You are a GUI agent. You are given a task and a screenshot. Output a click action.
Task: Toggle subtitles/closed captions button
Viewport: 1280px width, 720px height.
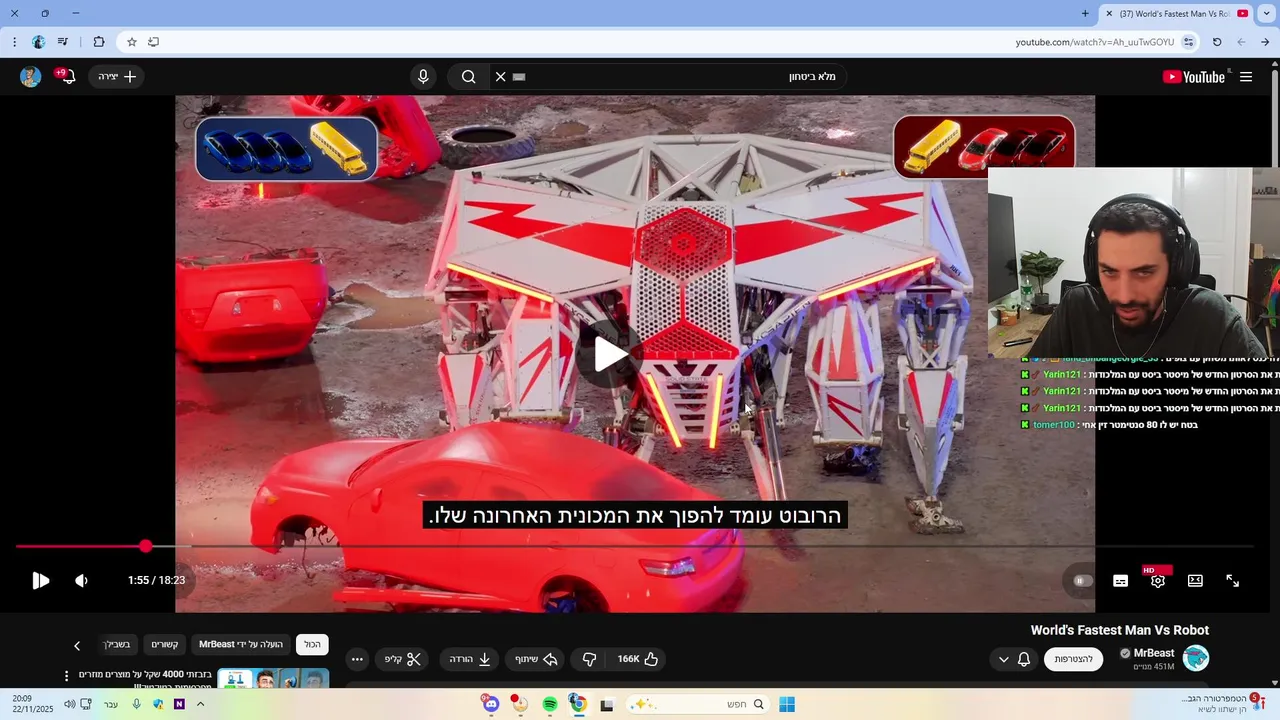pos(1121,581)
